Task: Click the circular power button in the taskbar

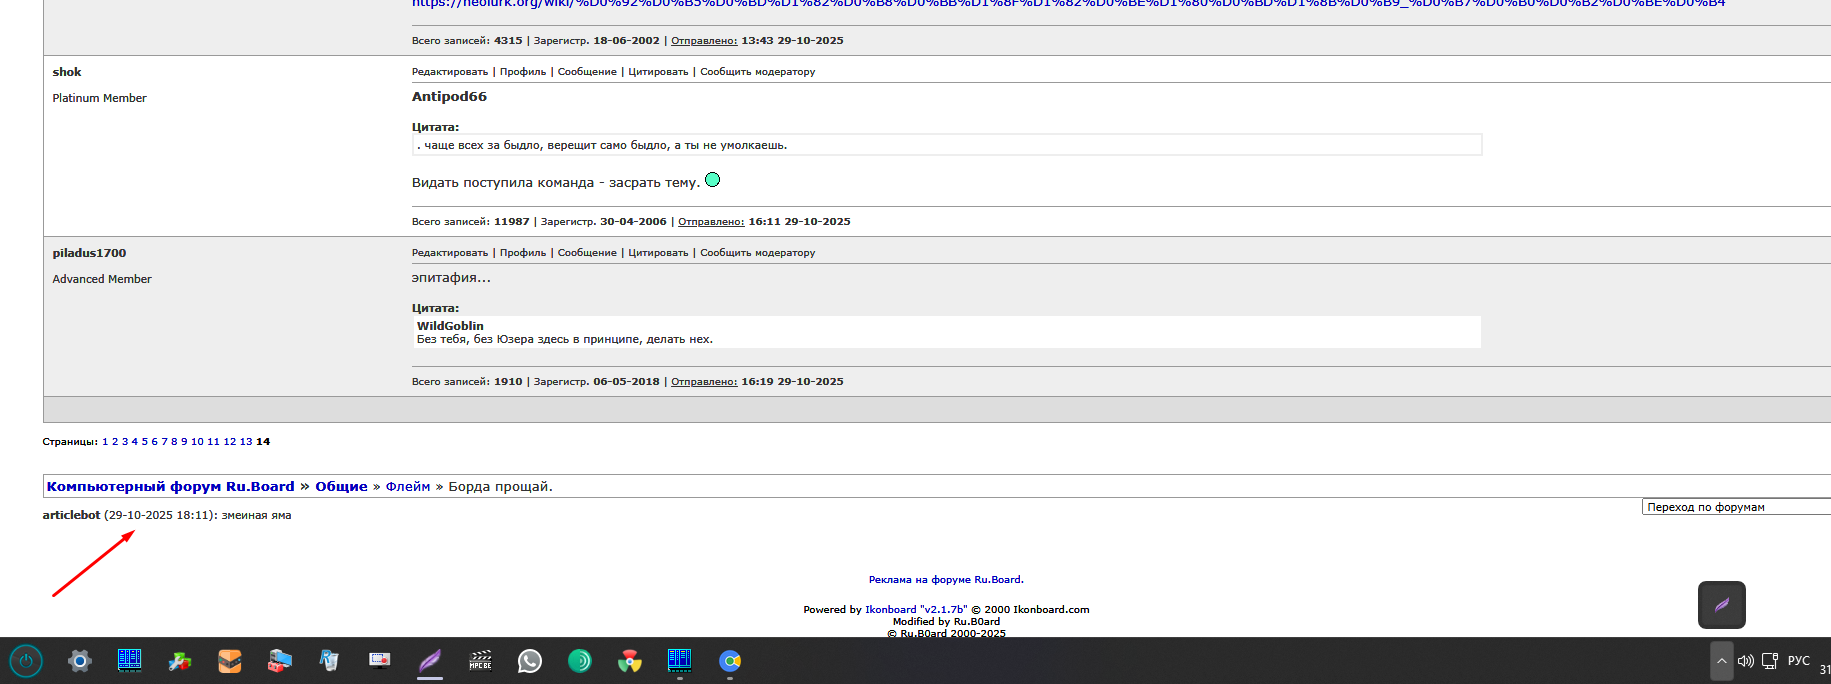Action: coord(26,661)
